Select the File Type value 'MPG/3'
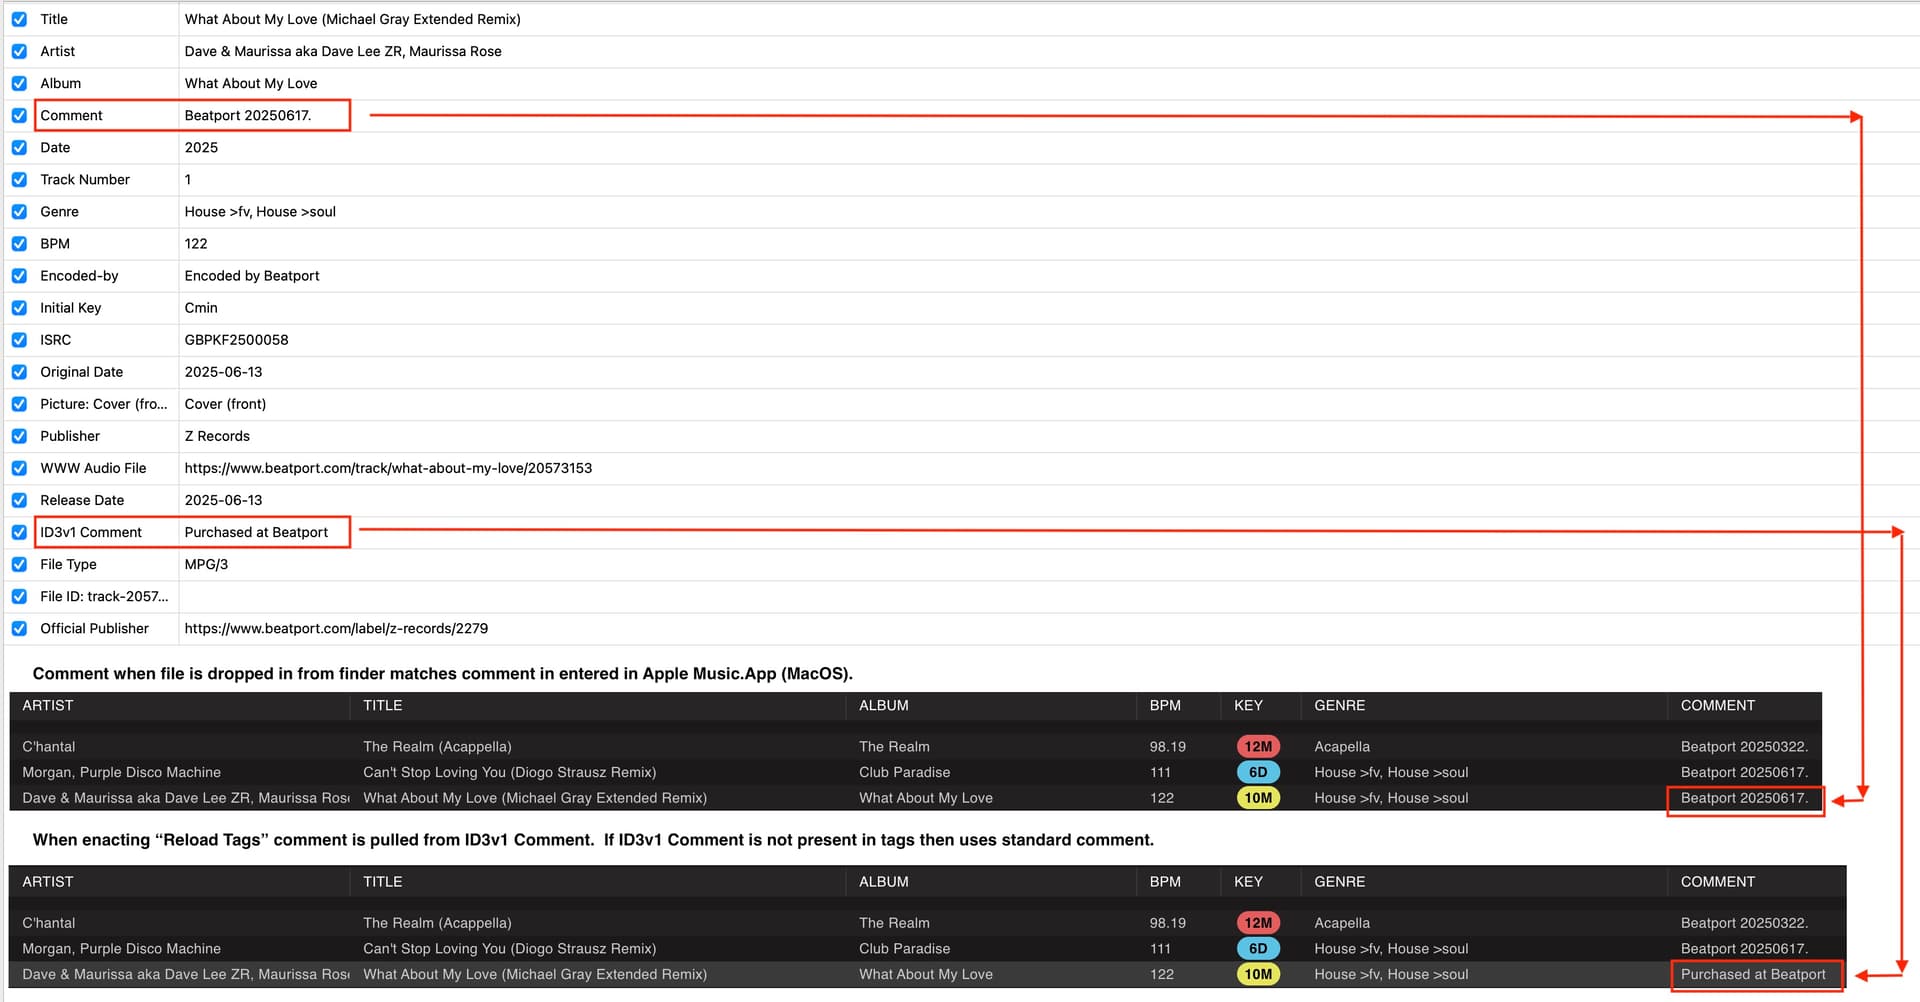Screen dimensions: 1920x1002 point(206,564)
